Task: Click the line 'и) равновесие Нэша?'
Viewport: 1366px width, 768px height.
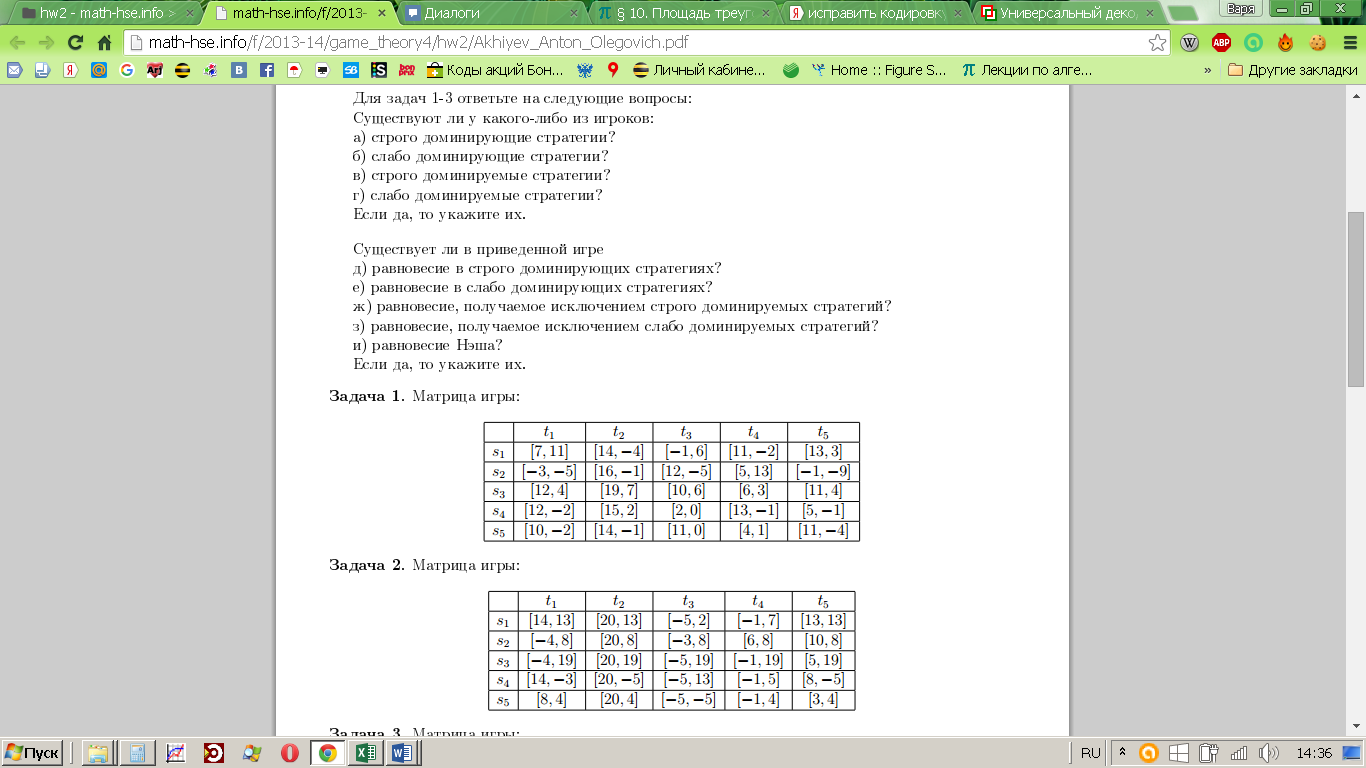Action: click(428, 345)
